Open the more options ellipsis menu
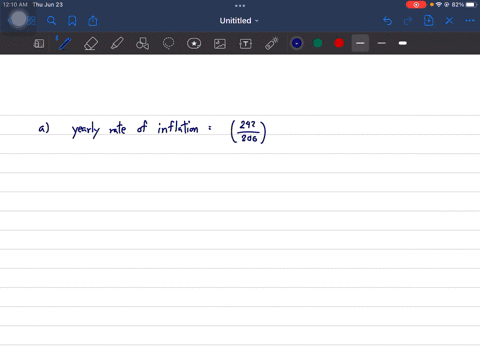The width and height of the screenshot is (480, 360). 470,21
